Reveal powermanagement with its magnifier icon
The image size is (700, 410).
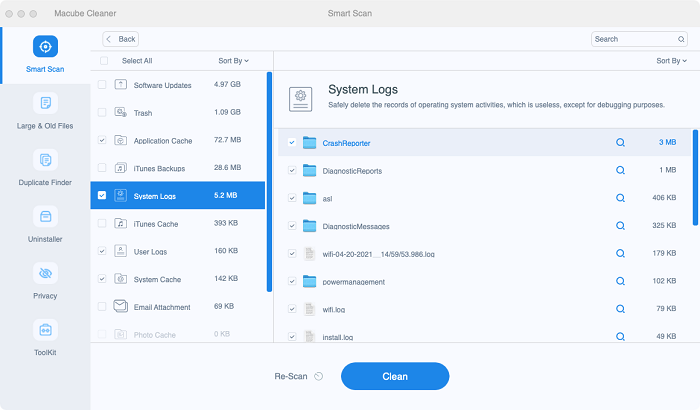[x=620, y=281]
